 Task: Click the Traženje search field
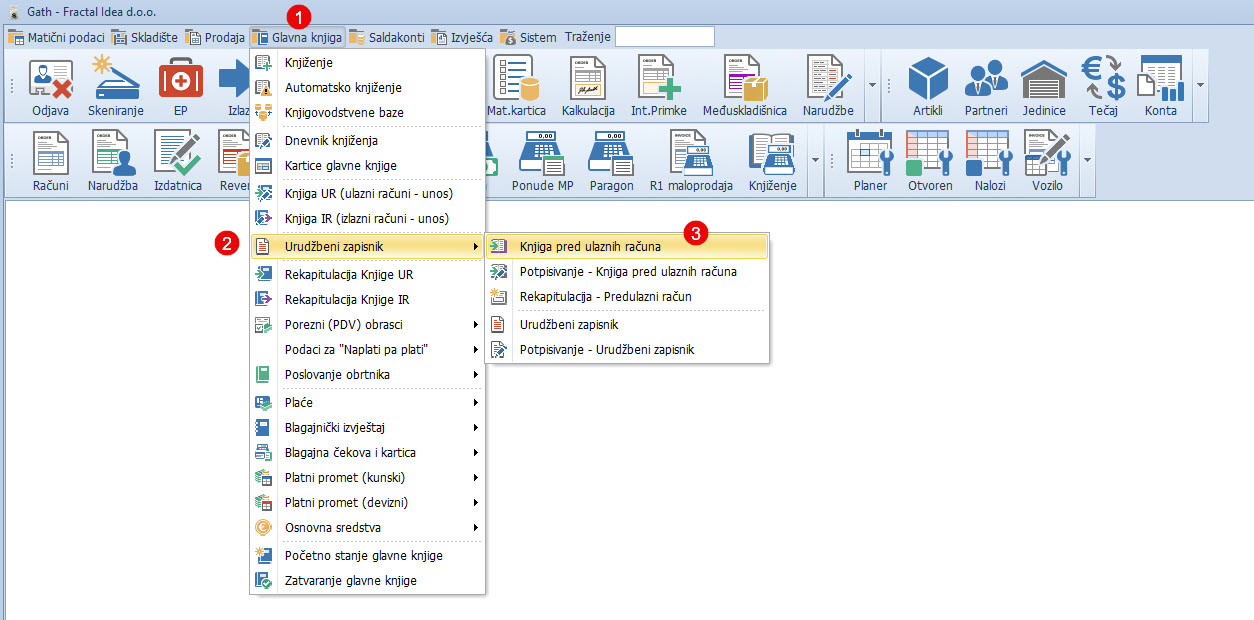click(x=664, y=37)
